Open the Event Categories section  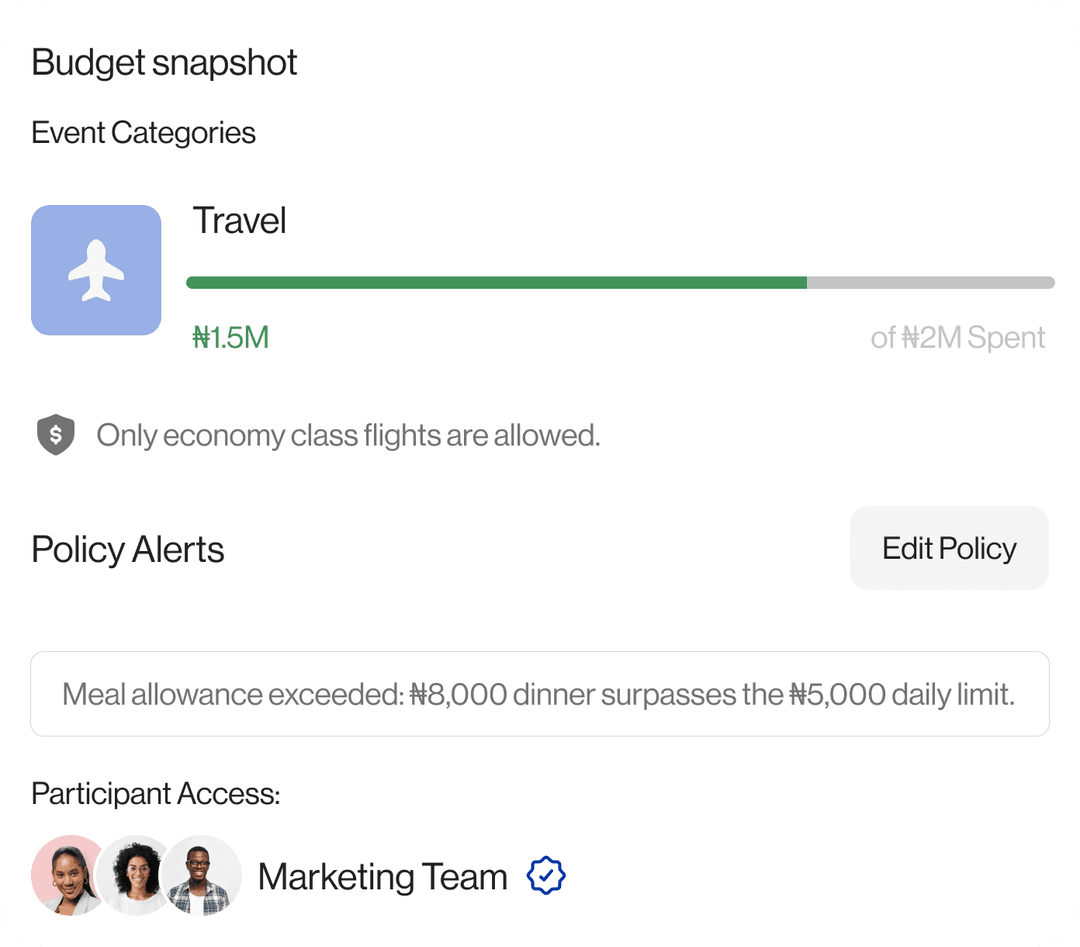coord(143,132)
